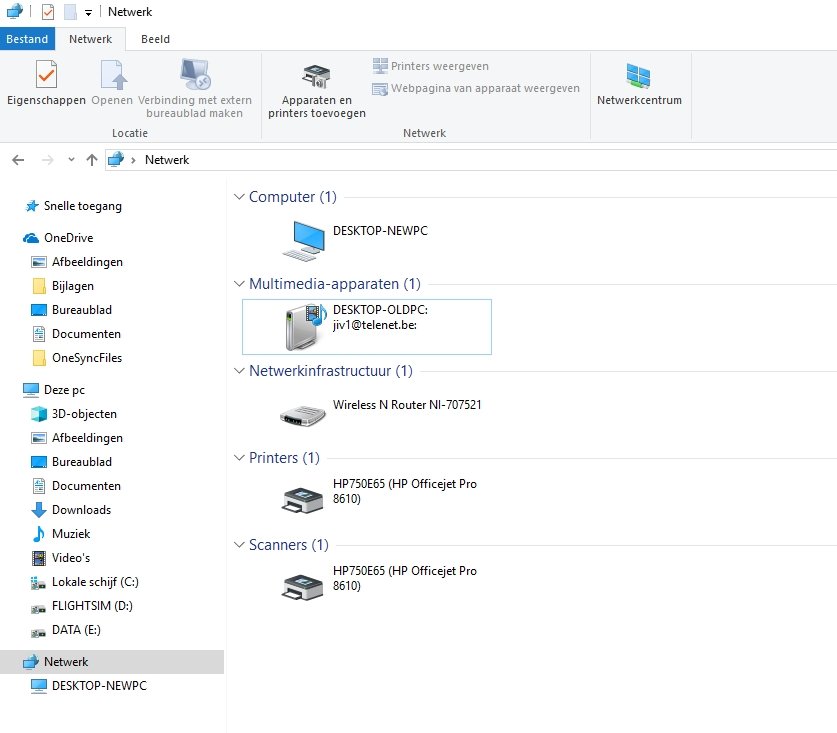Switch to the Beeld ribbon tab
Screen dimensions: 837x733
(x=155, y=39)
